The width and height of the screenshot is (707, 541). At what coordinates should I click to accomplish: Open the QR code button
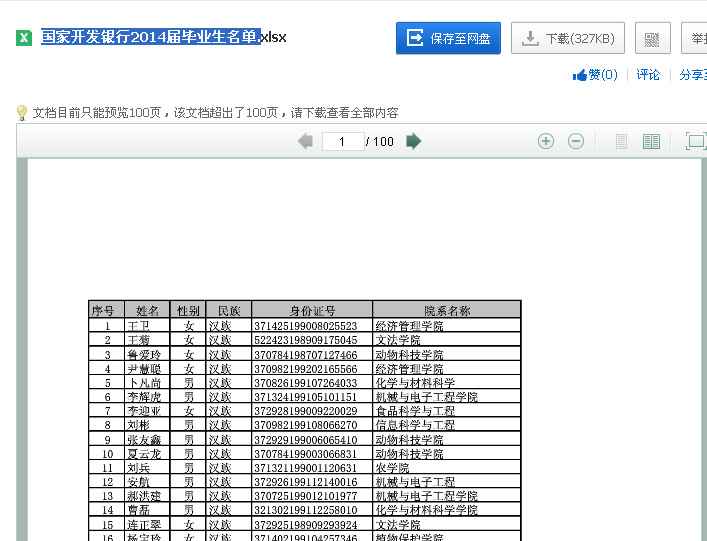[x=652, y=38]
